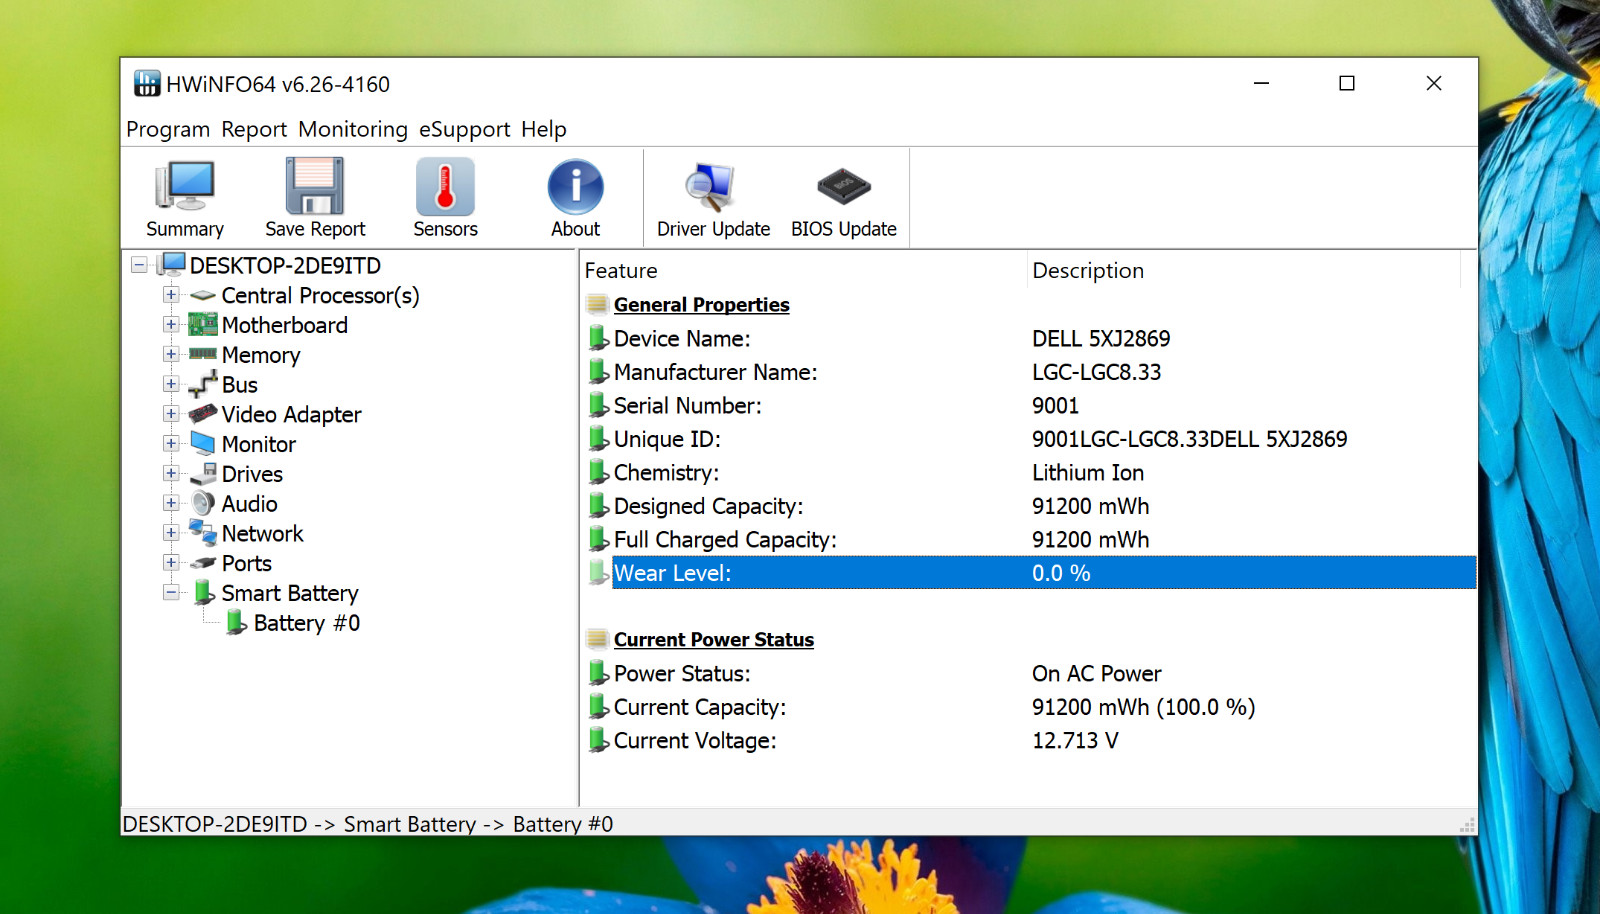Viewport: 1600px width, 914px height.
Task: Select the Designed Capacity row
Action: coord(1029,506)
